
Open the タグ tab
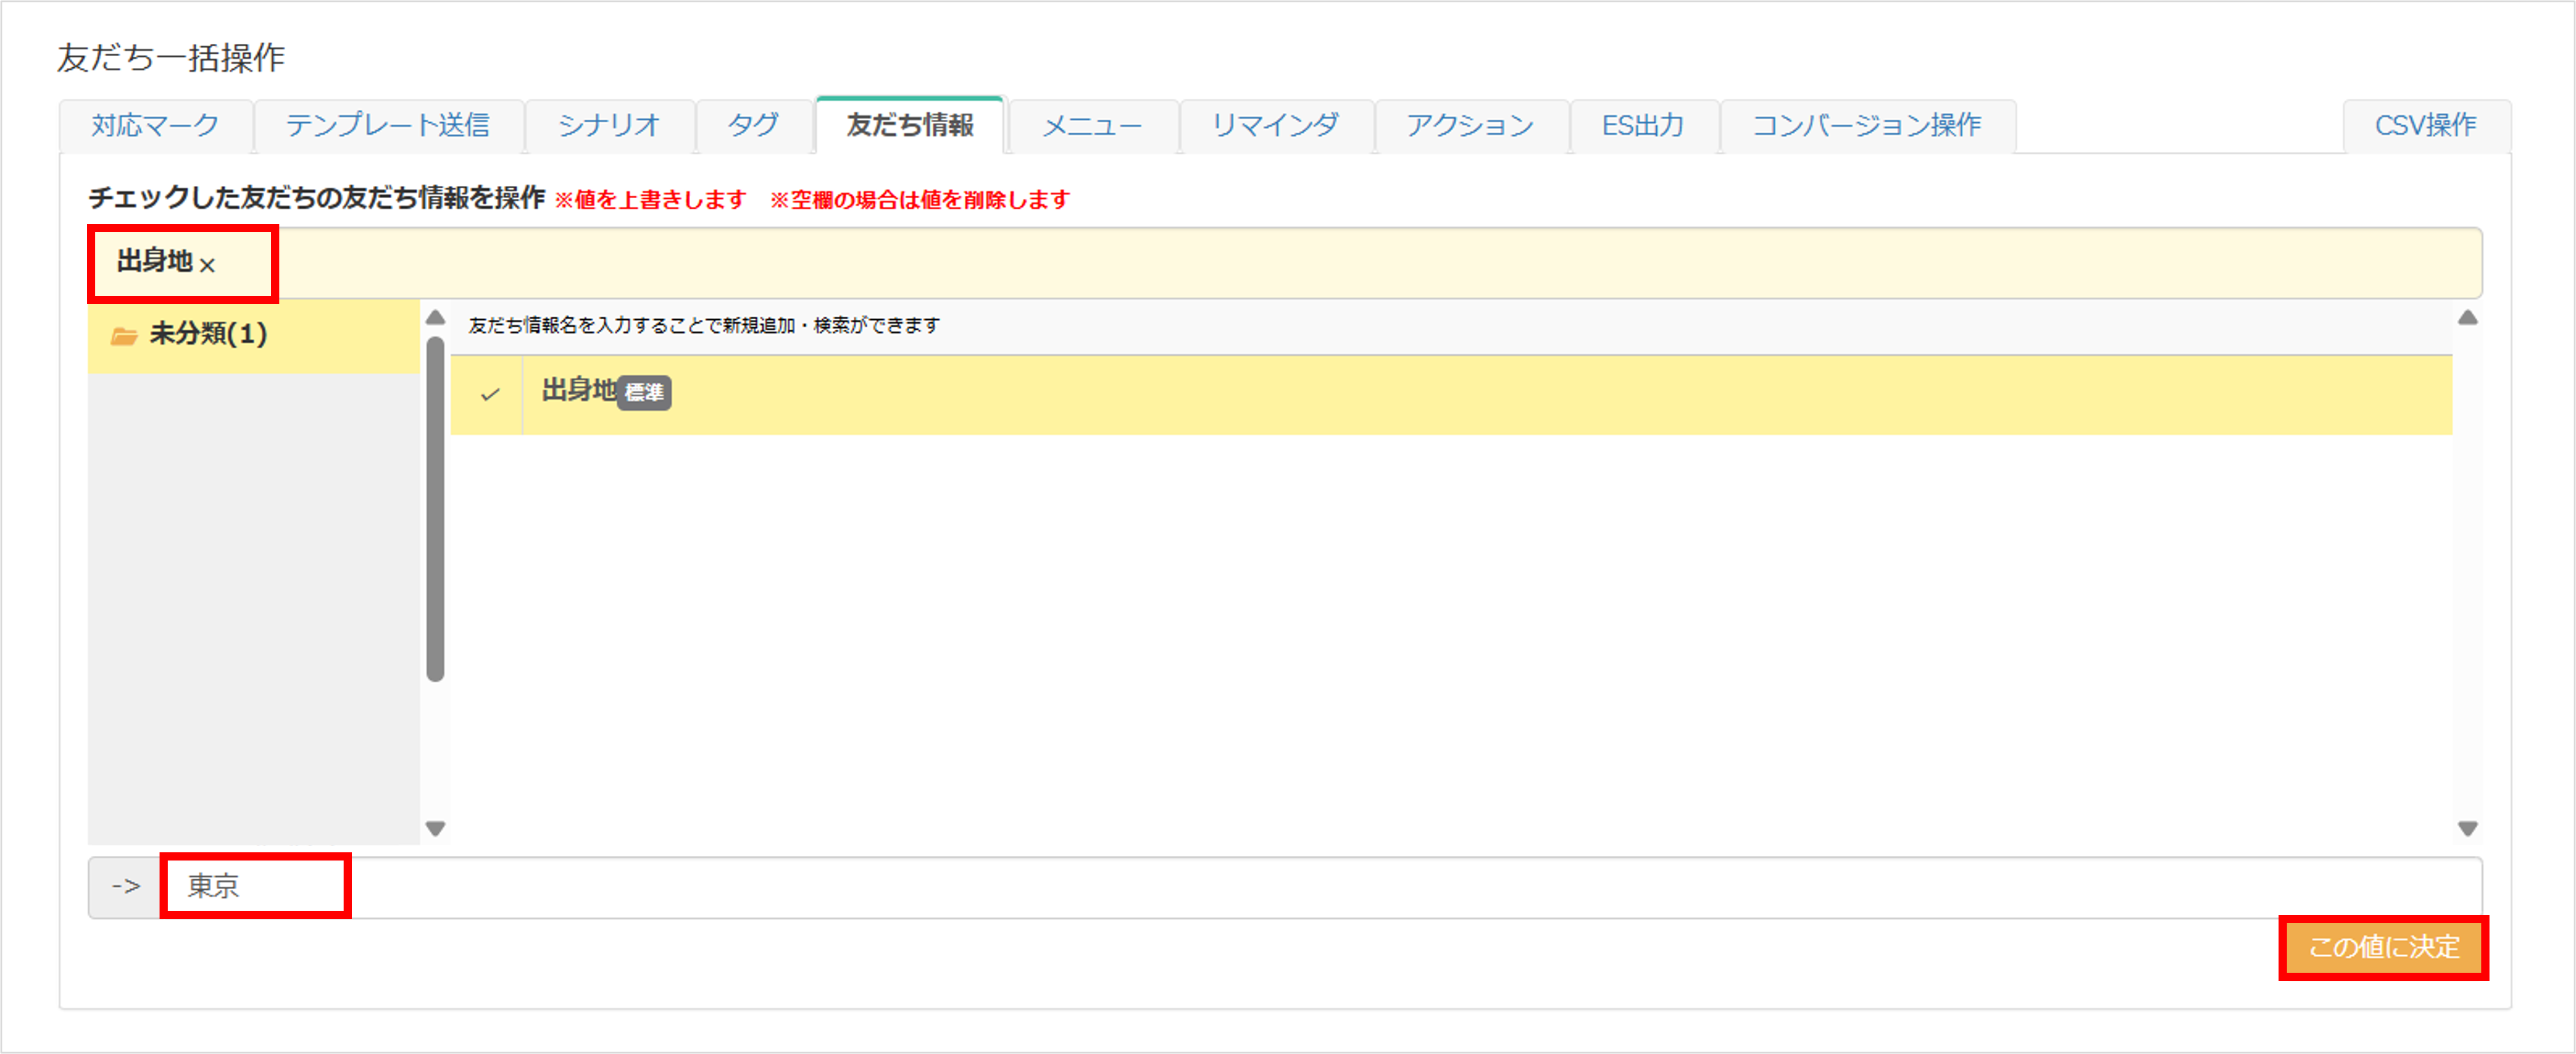(753, 125)
